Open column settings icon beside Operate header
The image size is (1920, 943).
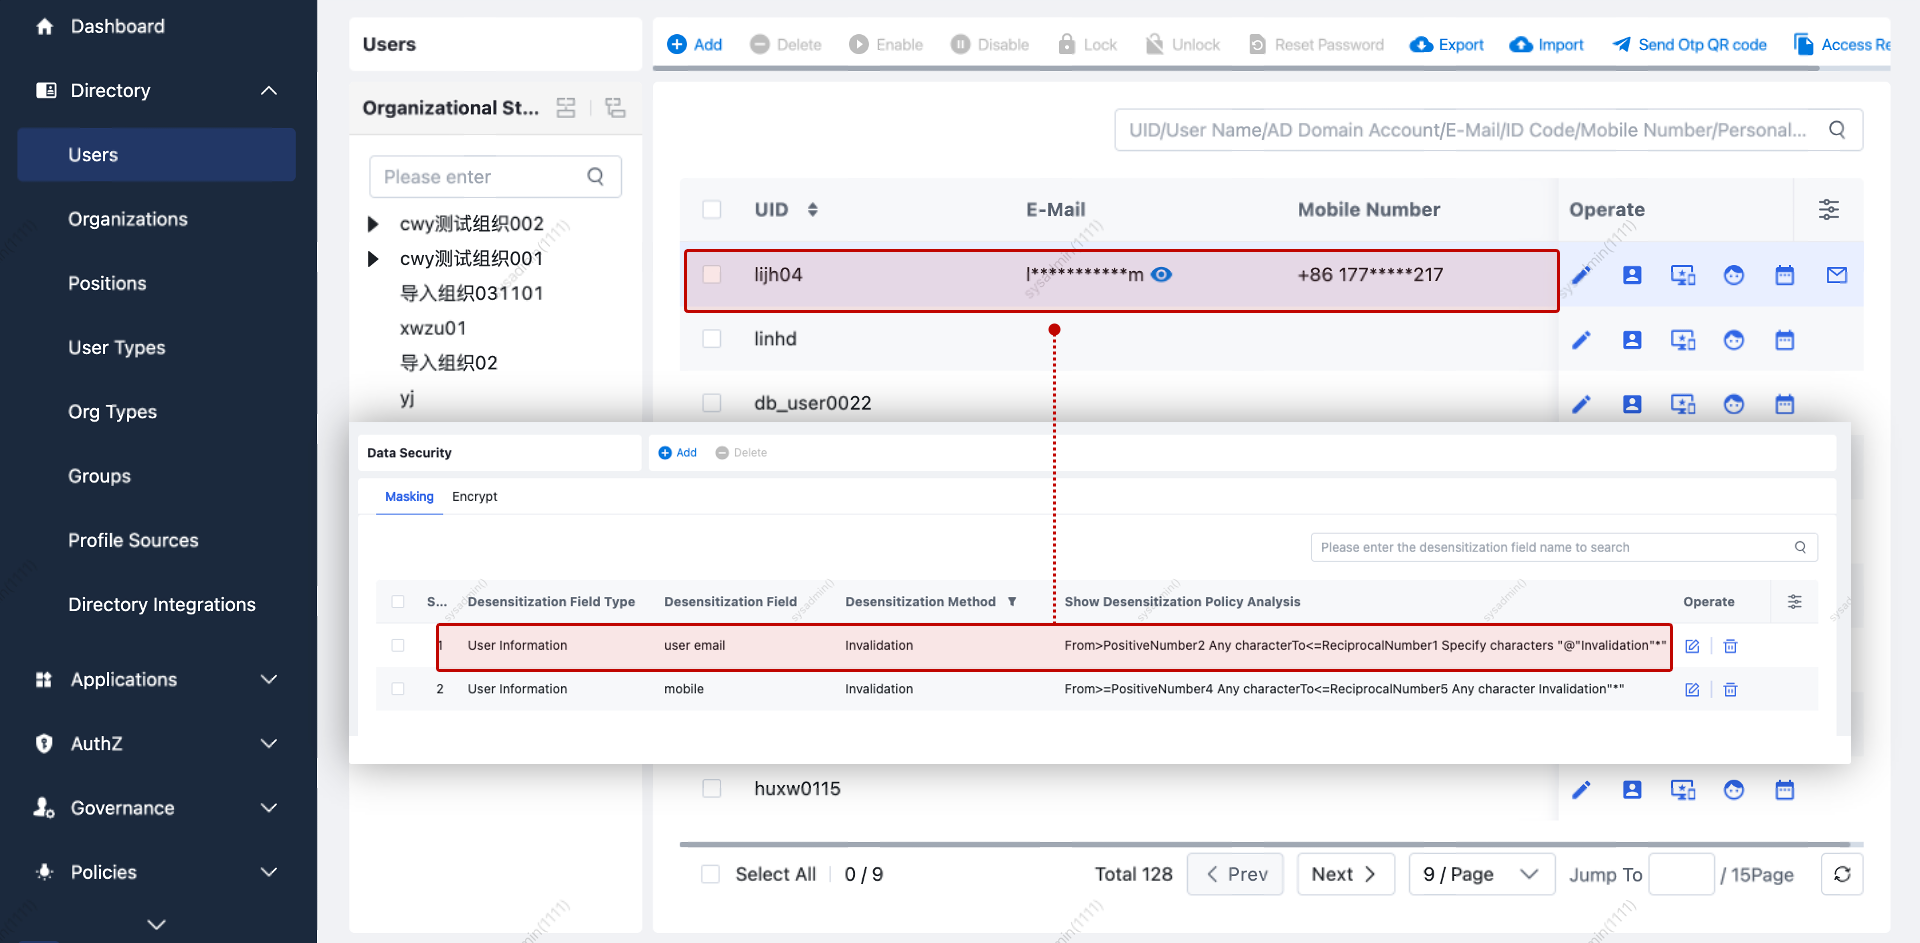tap(1828, 210)
